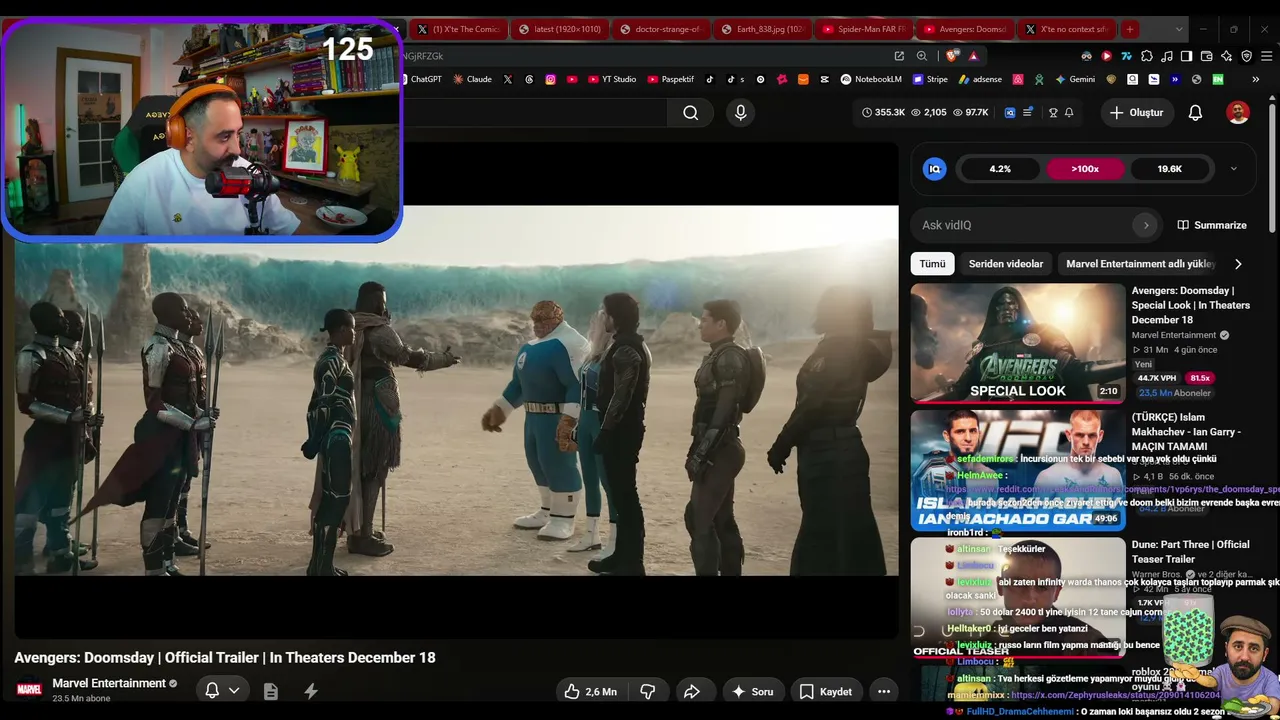Open YouTube notifications bell
This screenshot has width=1280, height=720.
point(1195,113)
